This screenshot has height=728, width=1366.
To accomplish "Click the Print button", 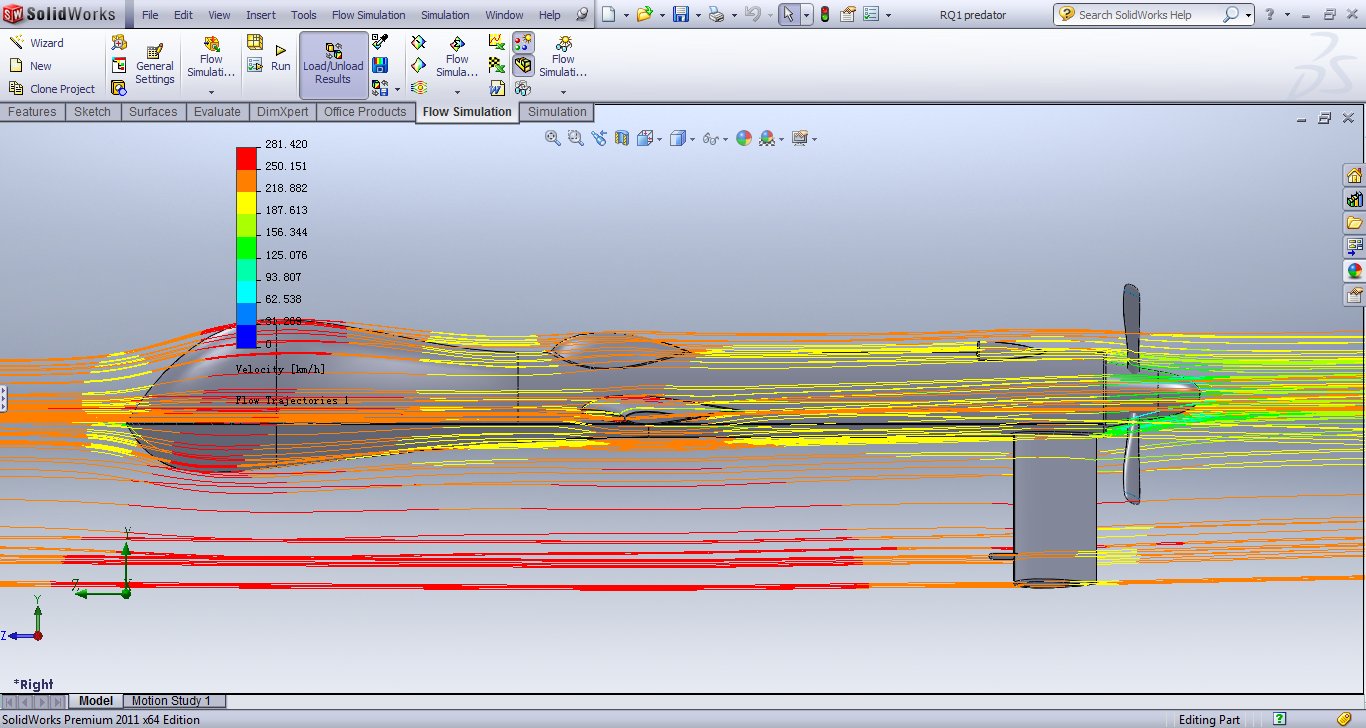I will (716, 14).
